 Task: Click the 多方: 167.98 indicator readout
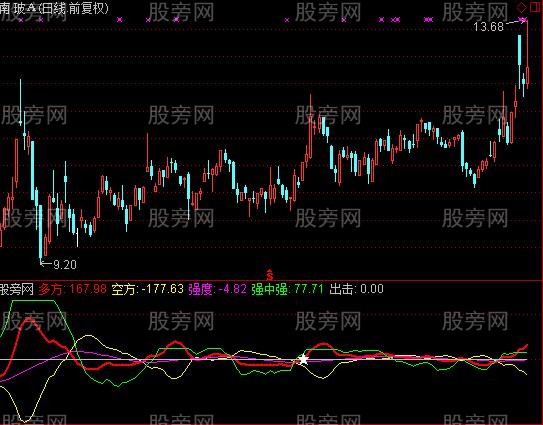click(72, 289)
